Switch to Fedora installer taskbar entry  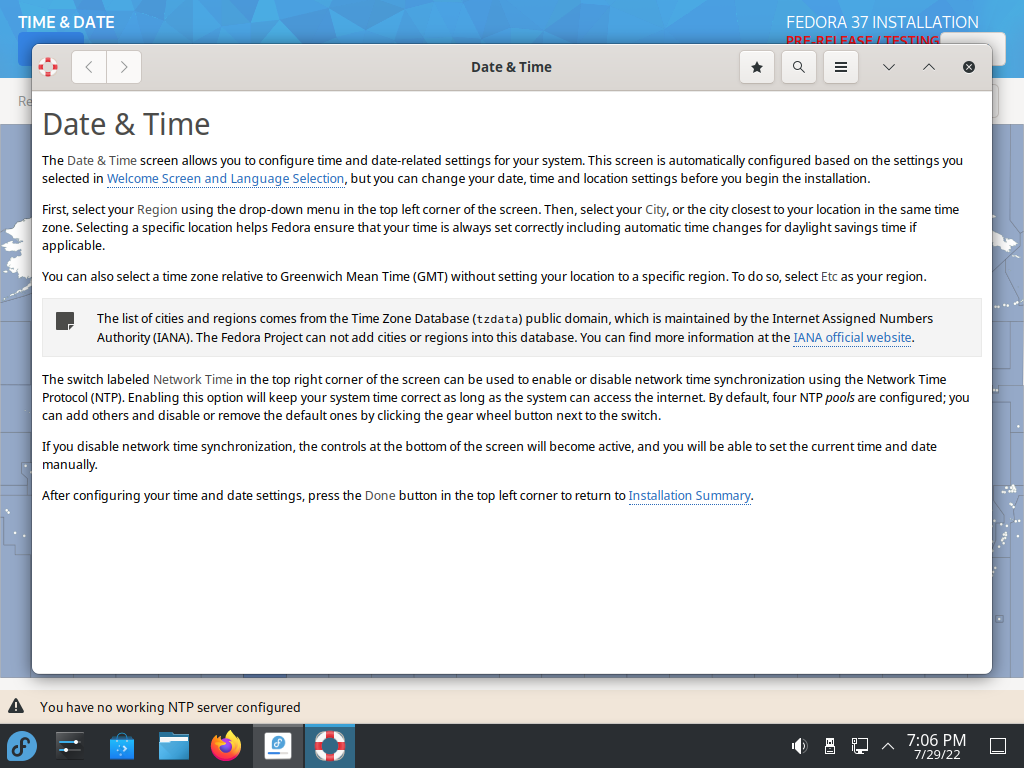coord(278,746)
